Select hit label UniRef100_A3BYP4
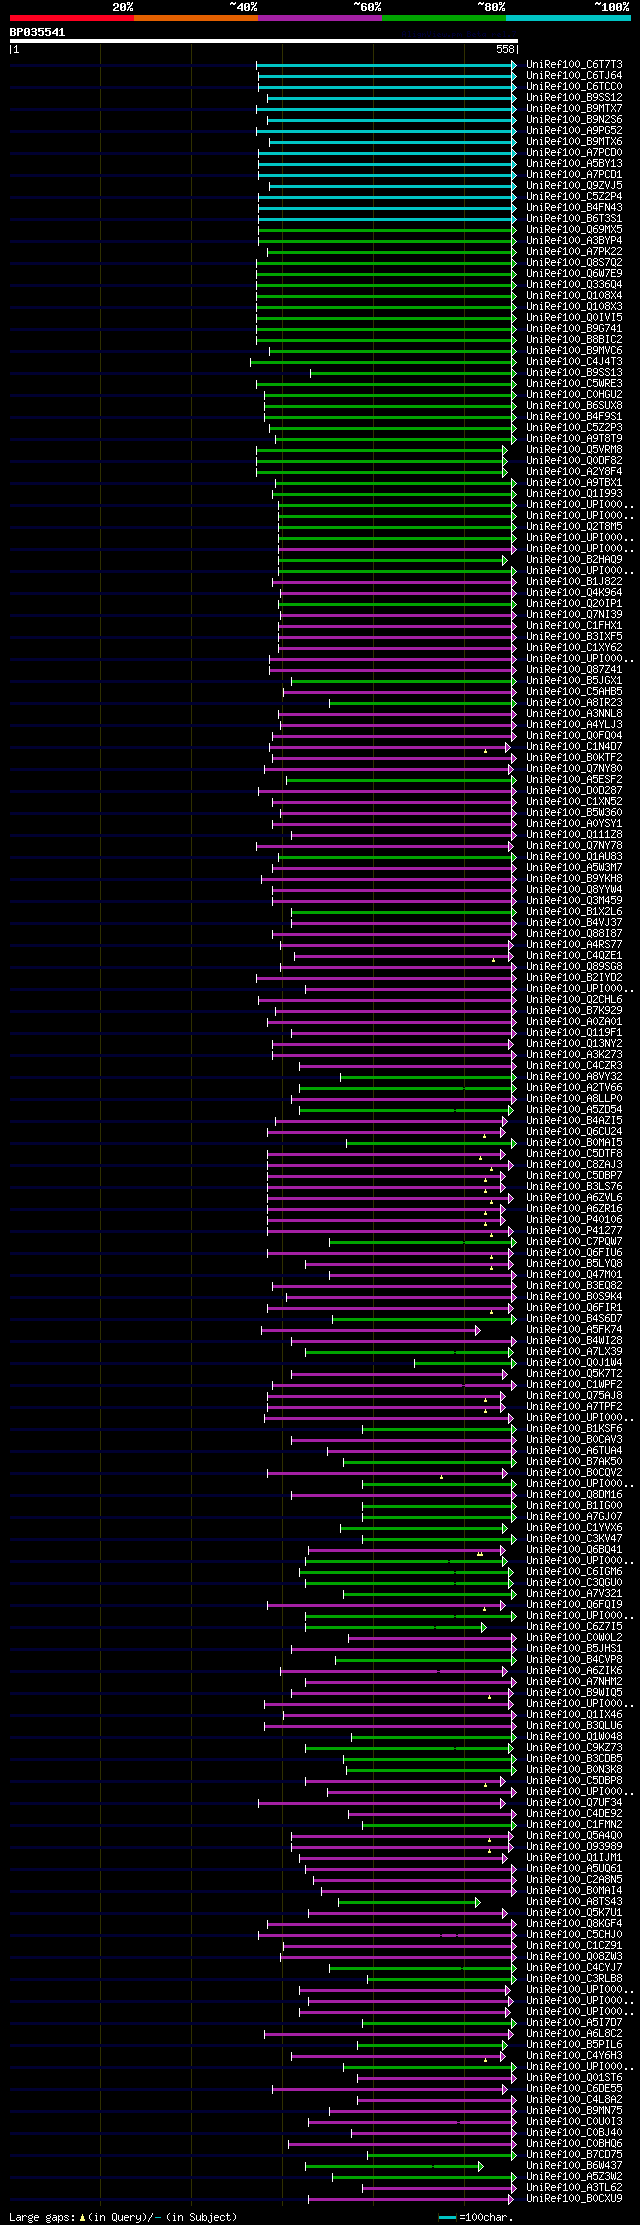The height and width of the screenshot is (2225, 640). point(574,240)
